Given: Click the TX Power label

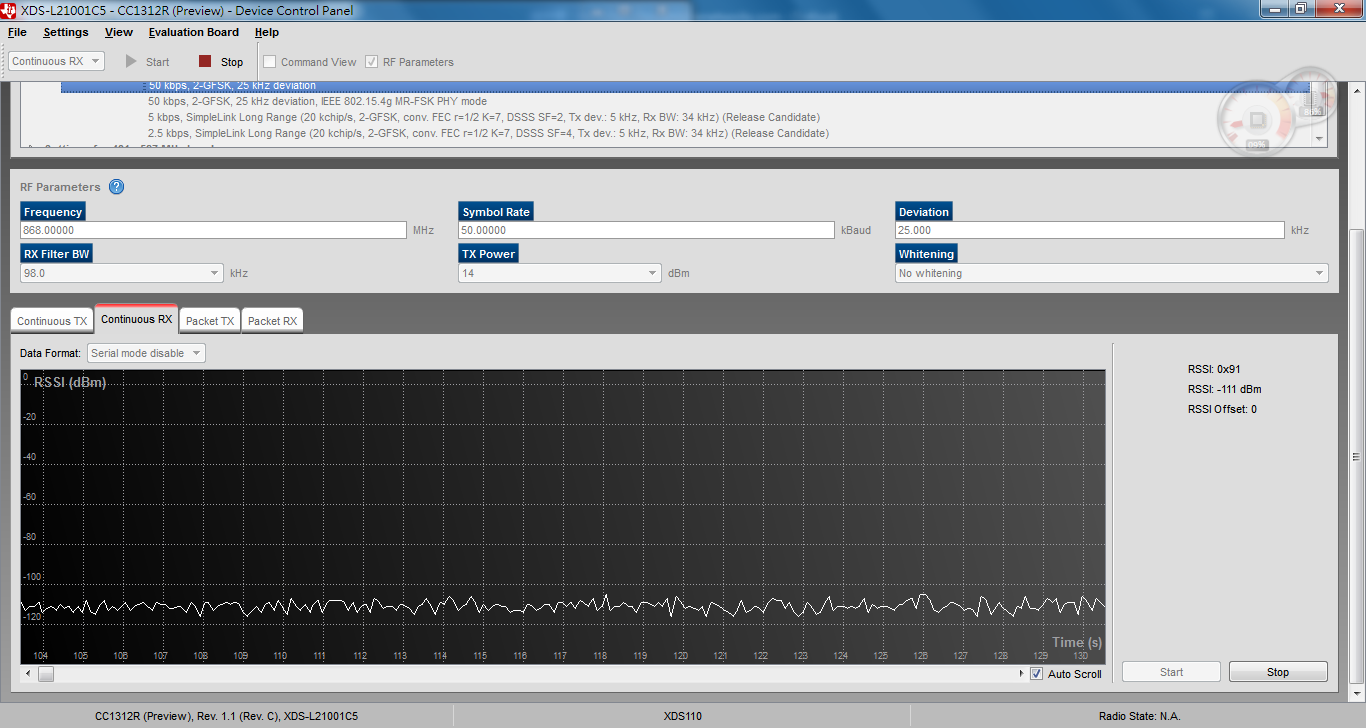Looking at the screenshot, I should [x=489, y=254].
